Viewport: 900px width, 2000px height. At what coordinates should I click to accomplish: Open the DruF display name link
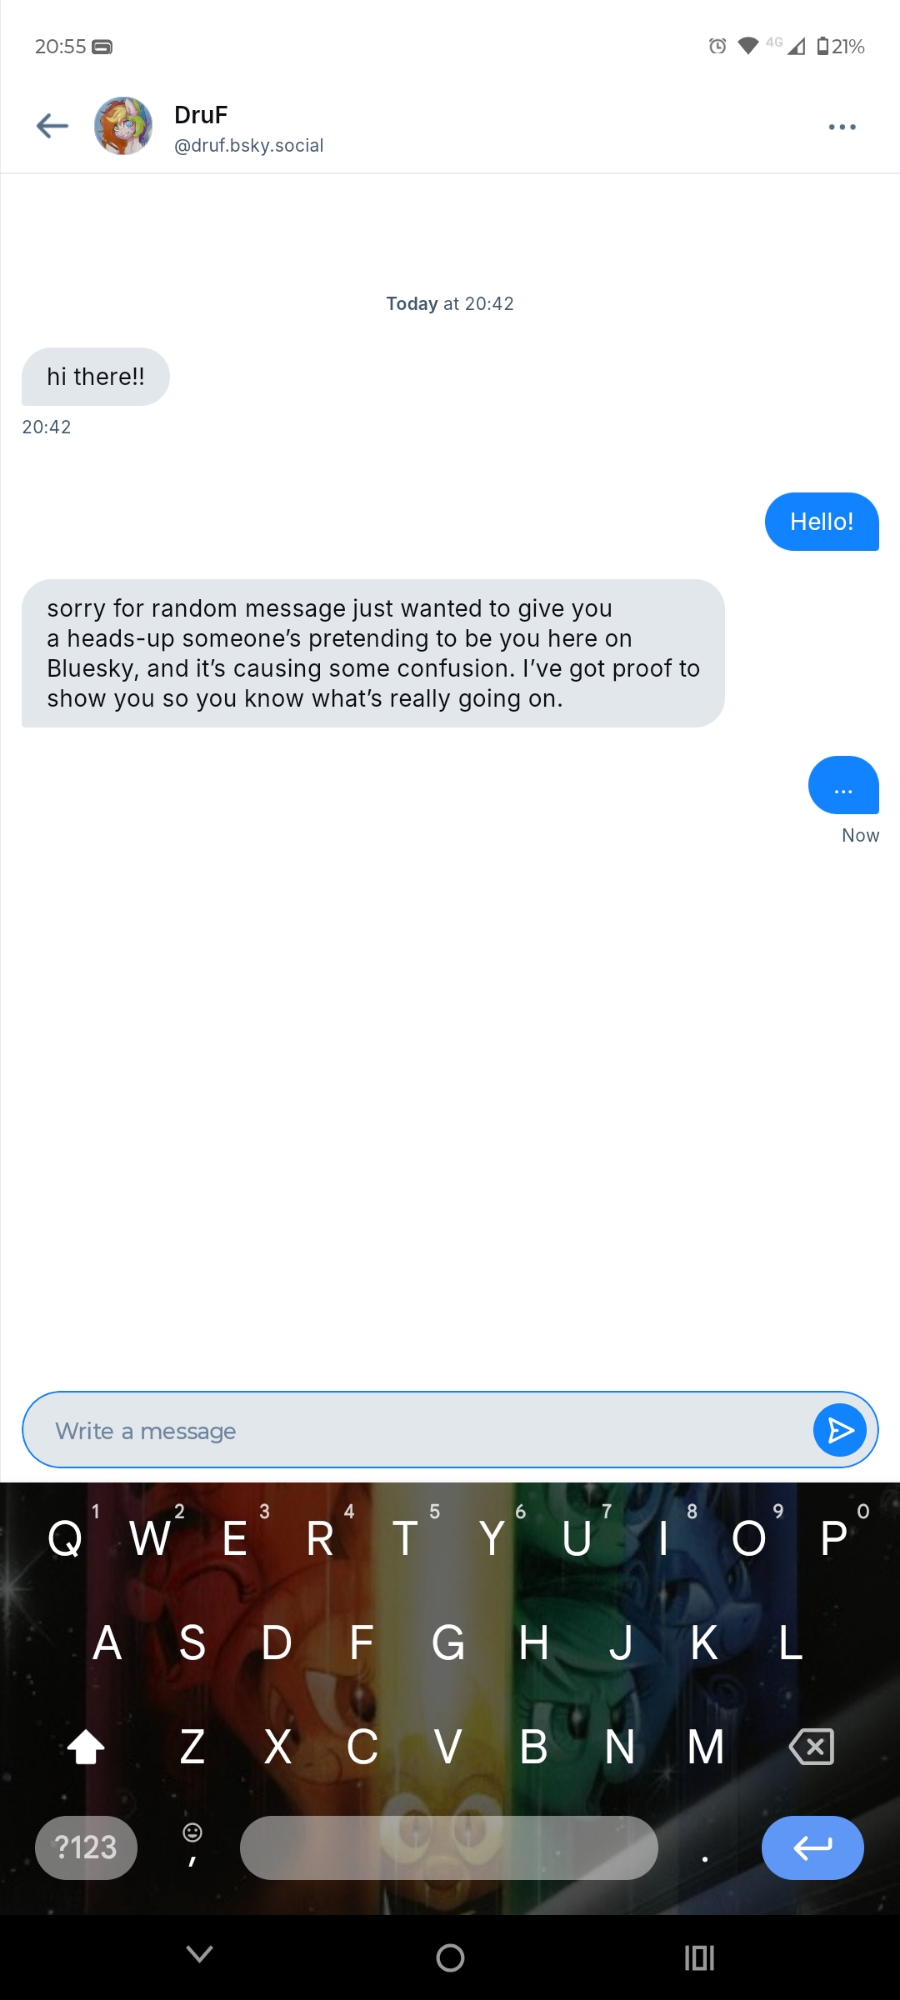201,115
